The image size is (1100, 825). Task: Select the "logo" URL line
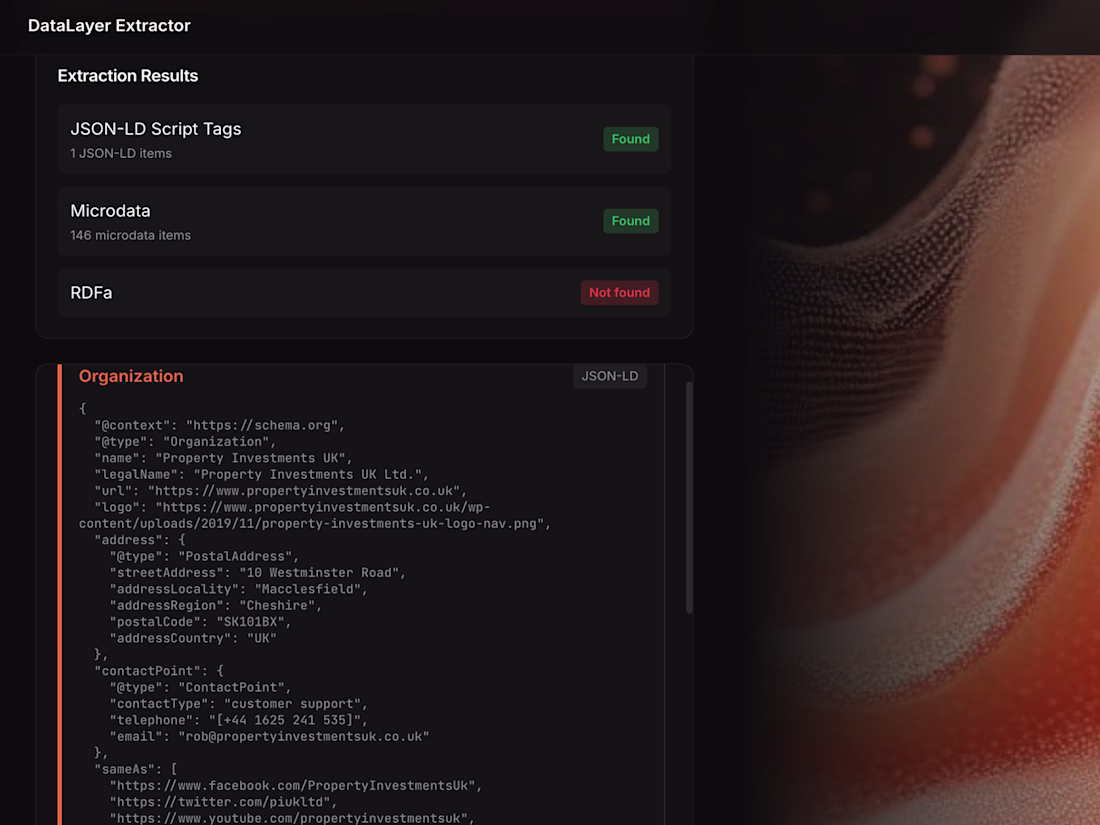pos(292,507)
